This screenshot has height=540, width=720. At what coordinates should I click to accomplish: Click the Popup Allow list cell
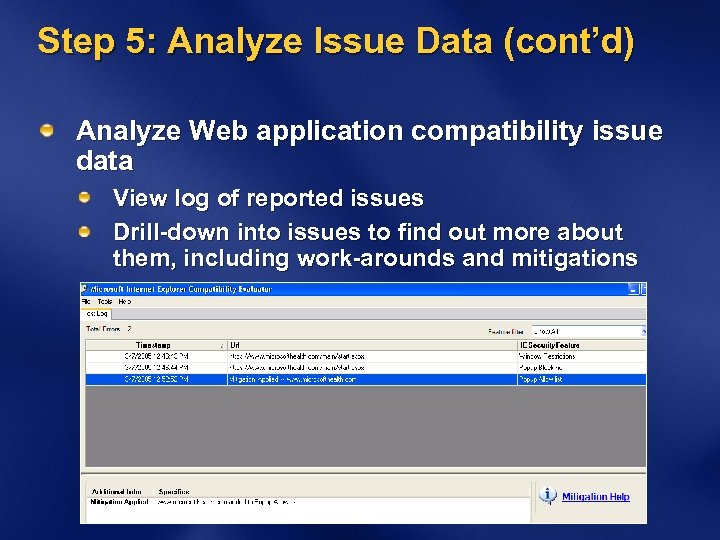coord(581,380)
